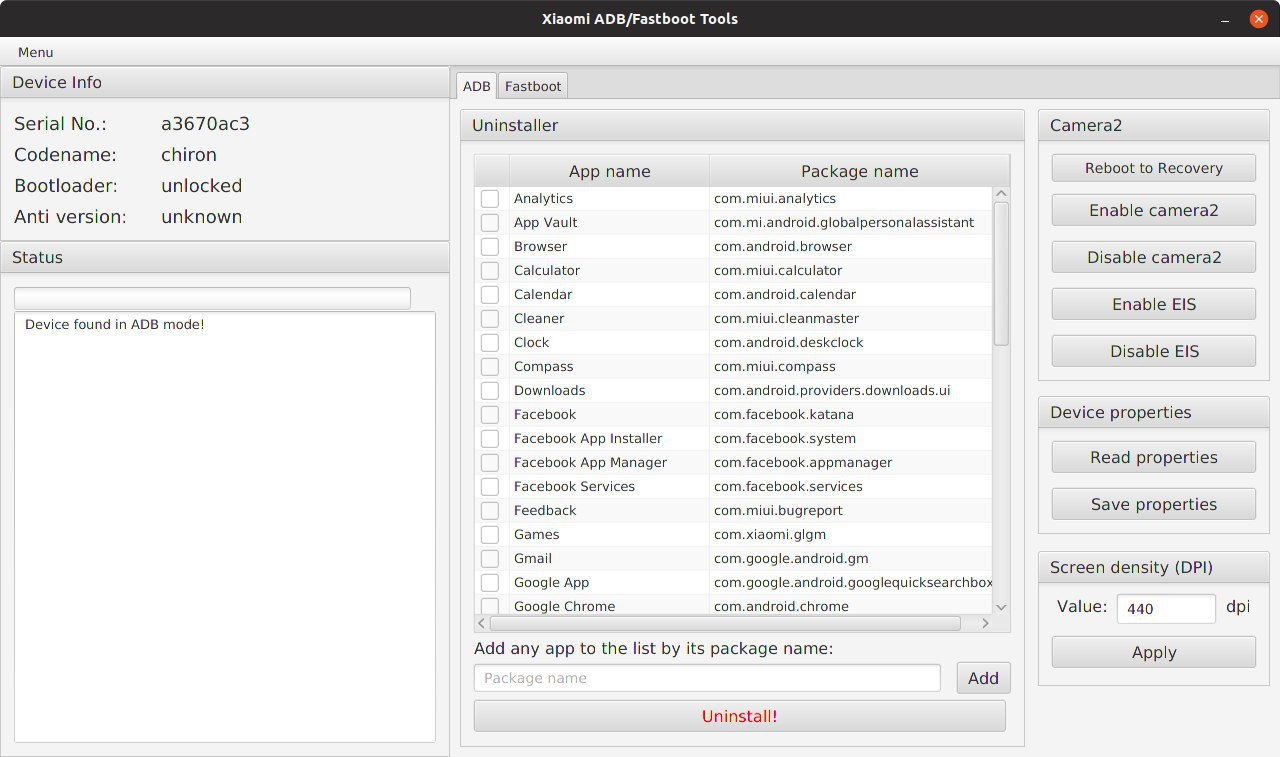
Task: Select com.miui.analytics package cell
Action: (851, 199)
